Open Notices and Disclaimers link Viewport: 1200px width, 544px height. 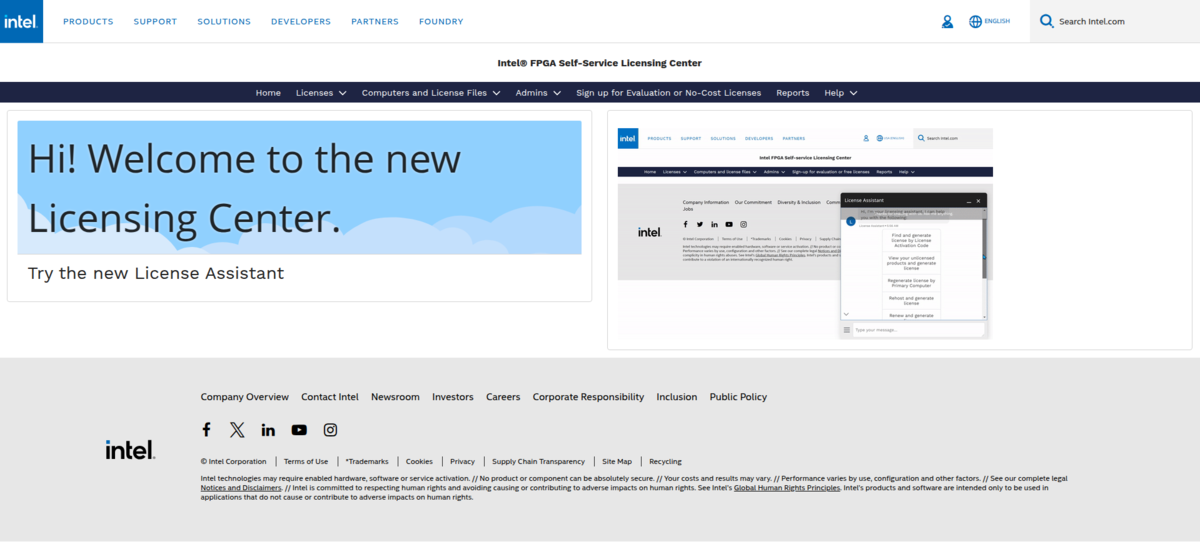coord(241,488)
